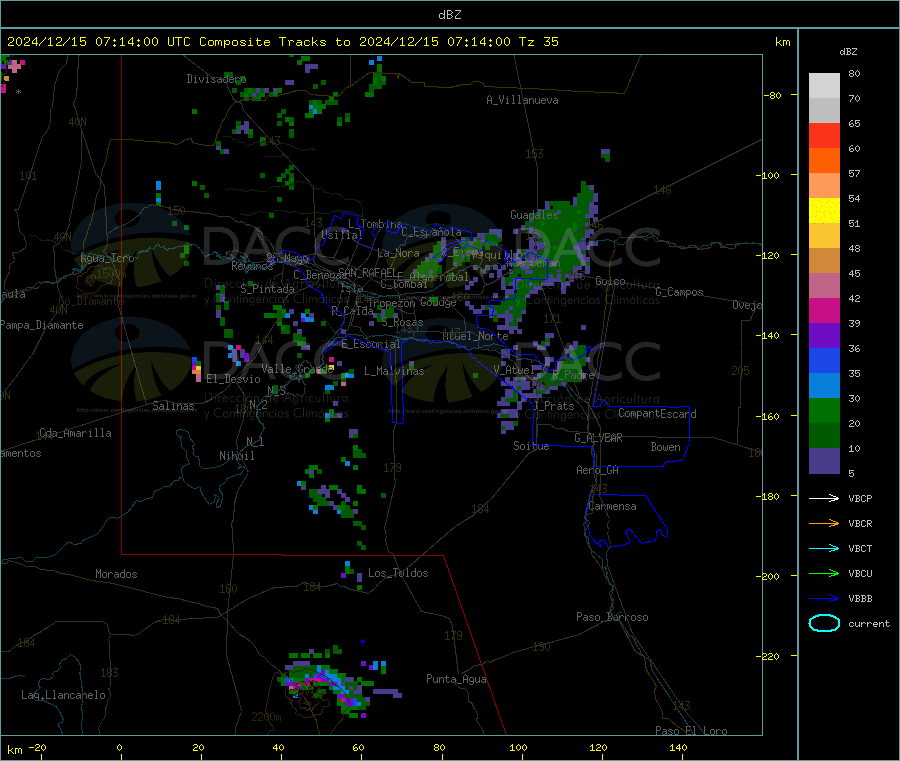Click the 'L_Malvinas' place label
The width and height of the screenshot is (900, 761).
click(x=394, y=371)
